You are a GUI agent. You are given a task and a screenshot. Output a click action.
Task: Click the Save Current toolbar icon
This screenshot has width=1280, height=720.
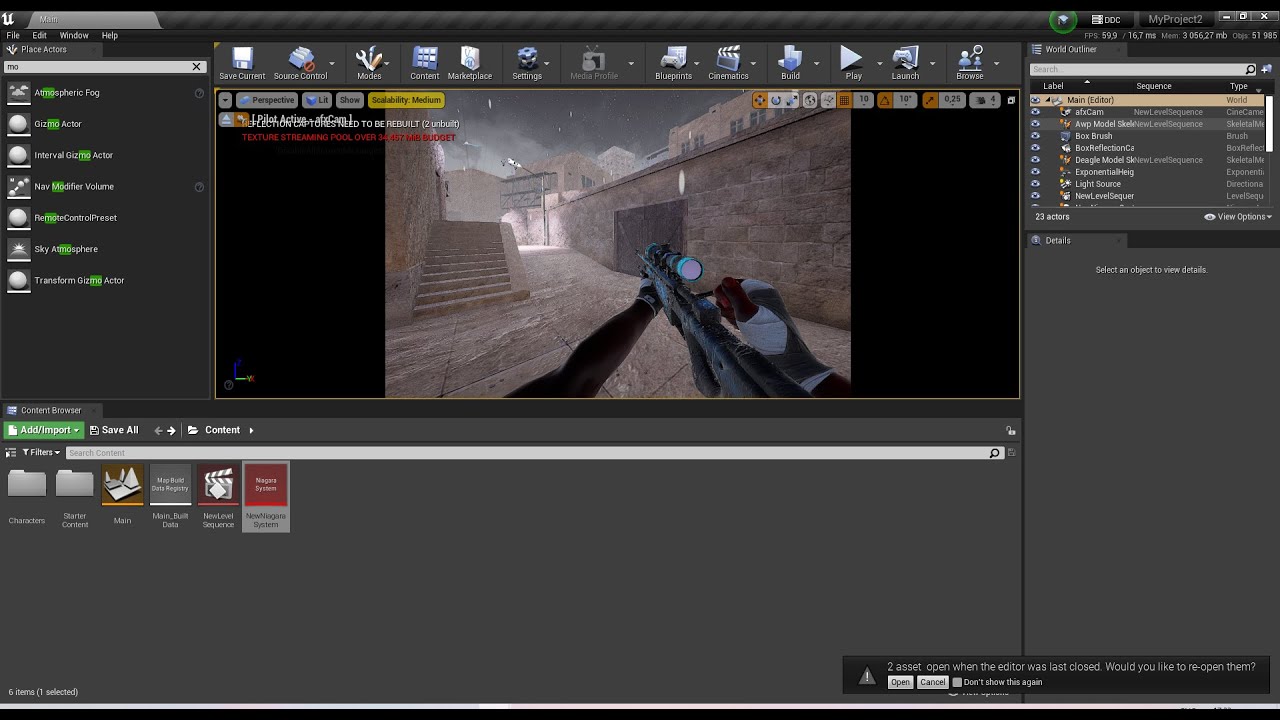pos(242,63)
